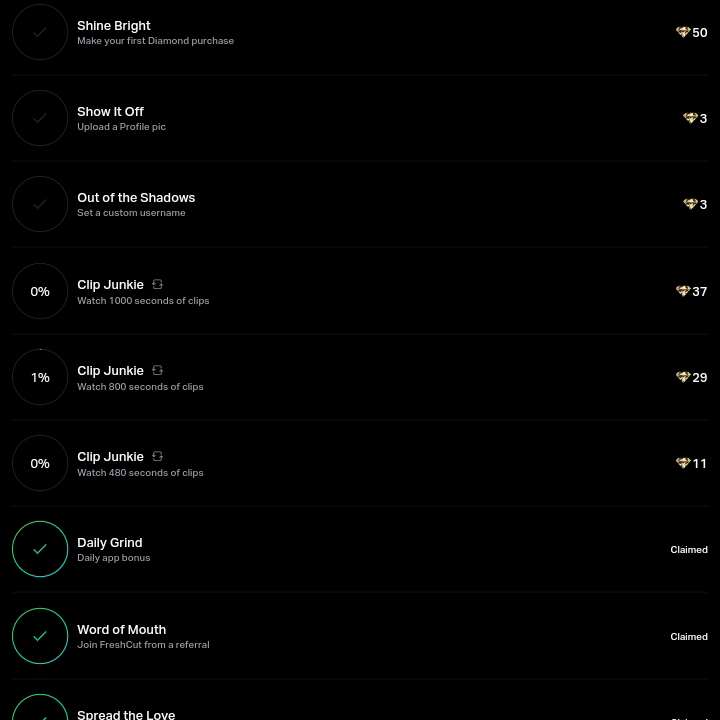
Task: Click the Show It Off checkmark circle
Action: pyautogui.click(x=40, y=118)
